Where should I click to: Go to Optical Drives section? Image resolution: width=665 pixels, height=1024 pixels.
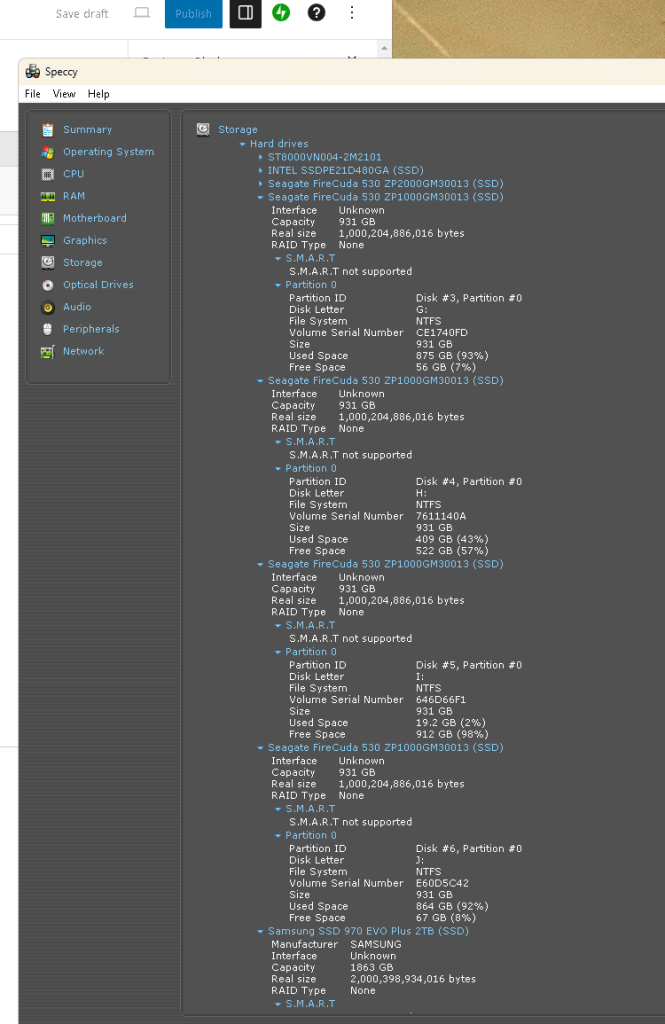click(x=98, y=285)
